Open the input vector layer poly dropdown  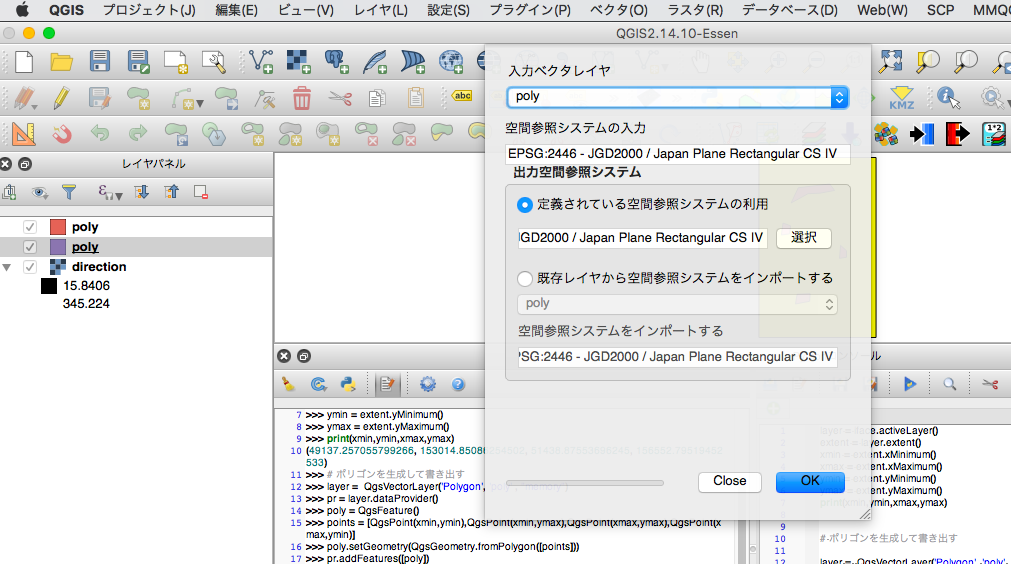pos(677,97)
